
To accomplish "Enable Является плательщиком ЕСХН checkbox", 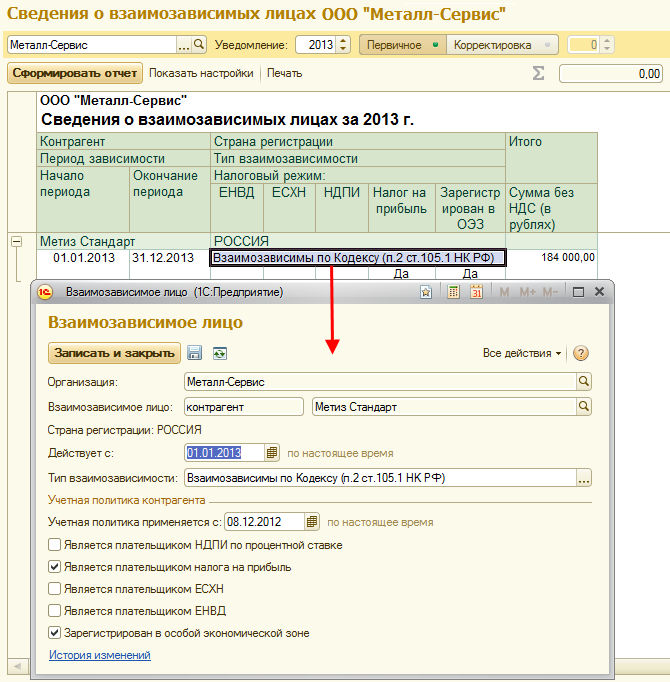I will (54, 588).
